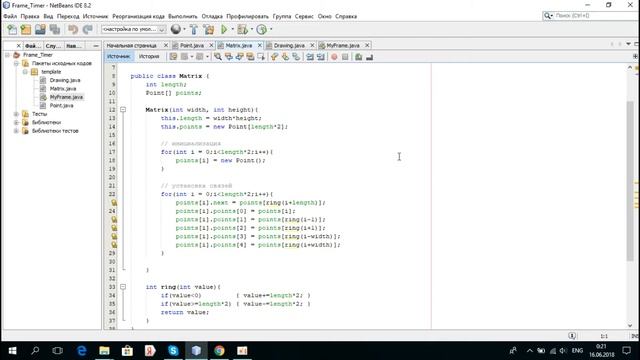Viewport: 640px width, 360px height.
Task: Switch to the Drawing.java tab
Action: [289, 45]
